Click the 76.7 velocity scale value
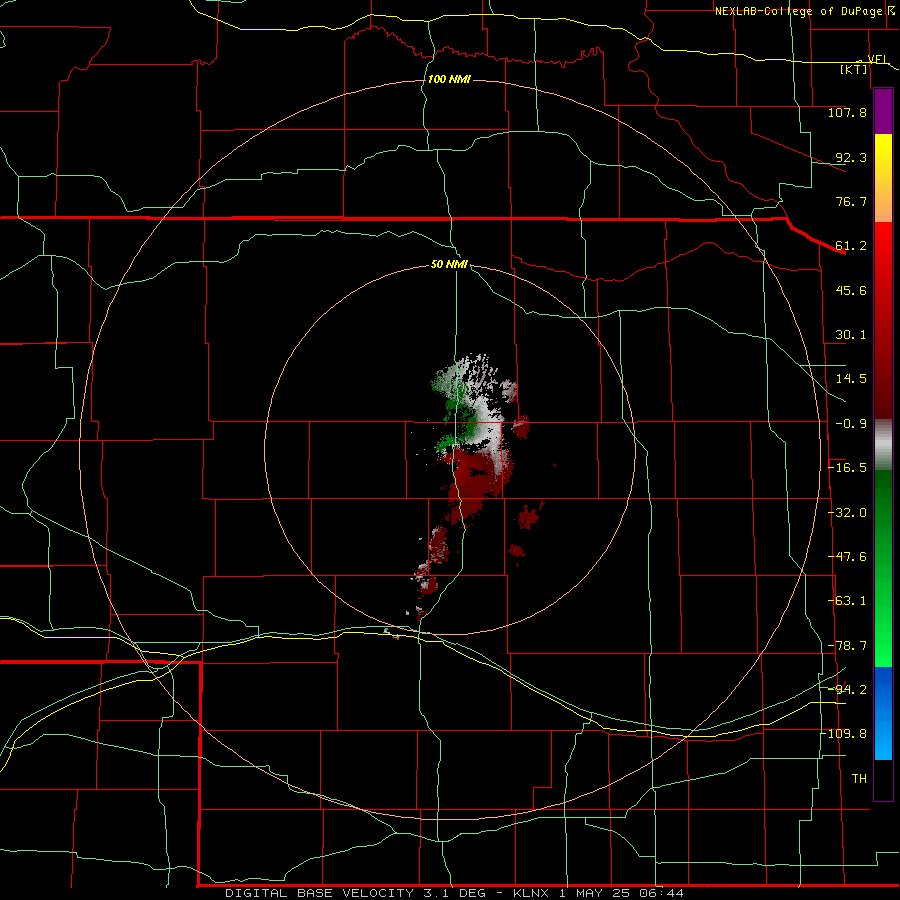This screenshot has height=900, width=900. [x=851, y=201]
